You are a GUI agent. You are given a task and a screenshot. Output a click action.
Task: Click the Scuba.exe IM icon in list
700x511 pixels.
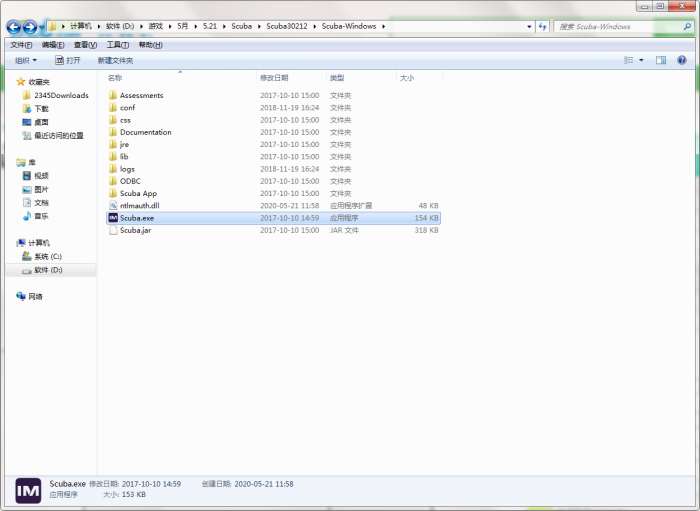(x=113, y=218)
